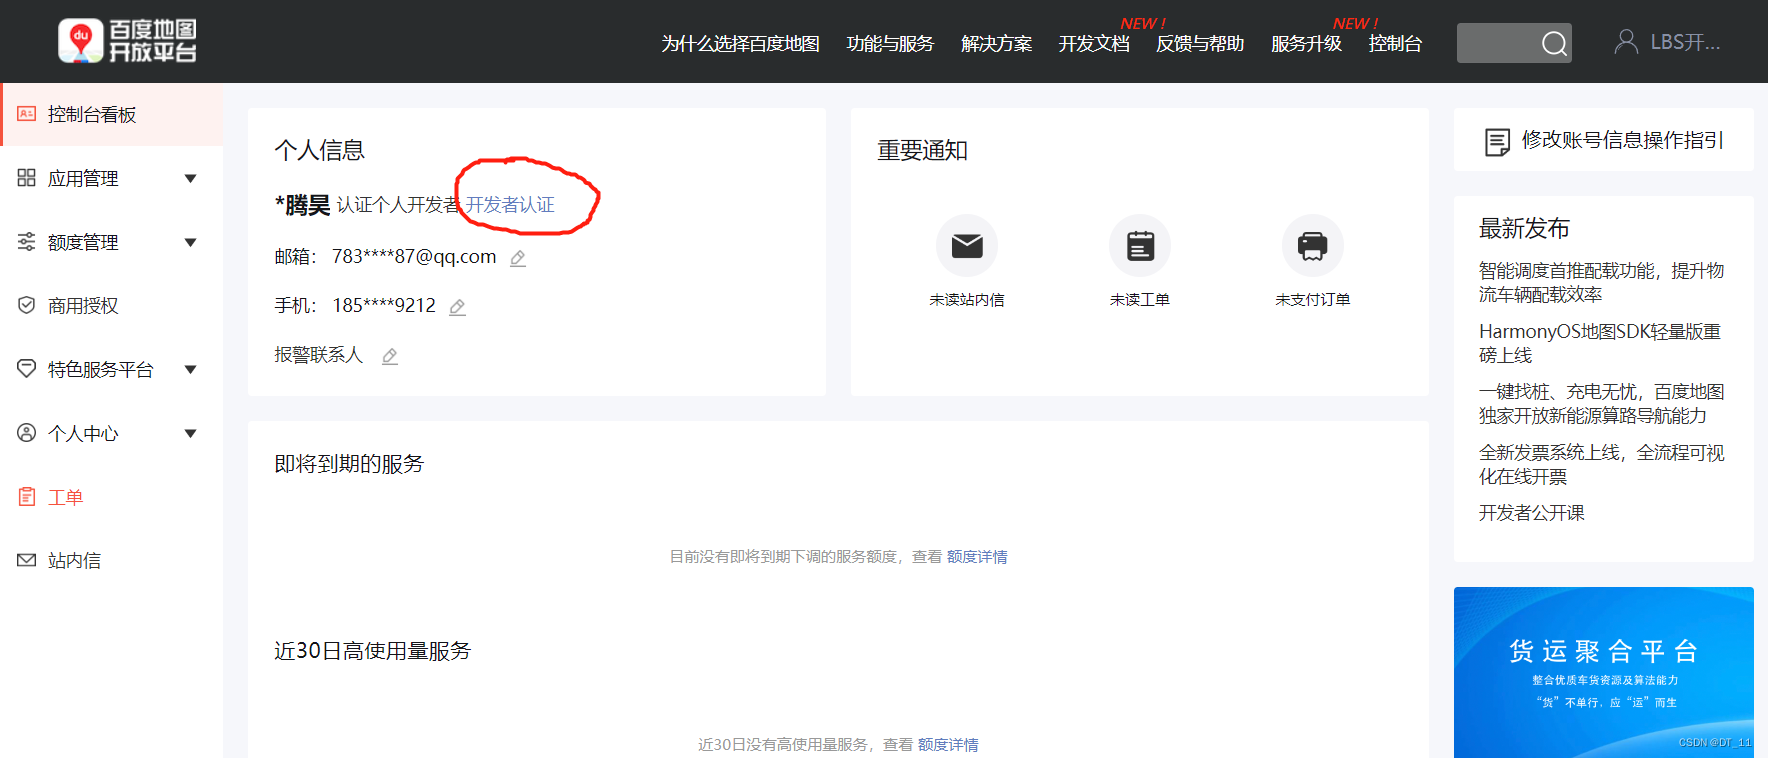Click the 开发者认证 link
This screenshot has width=1768, height=758.
pyautogui.click(x=510, y=205)
